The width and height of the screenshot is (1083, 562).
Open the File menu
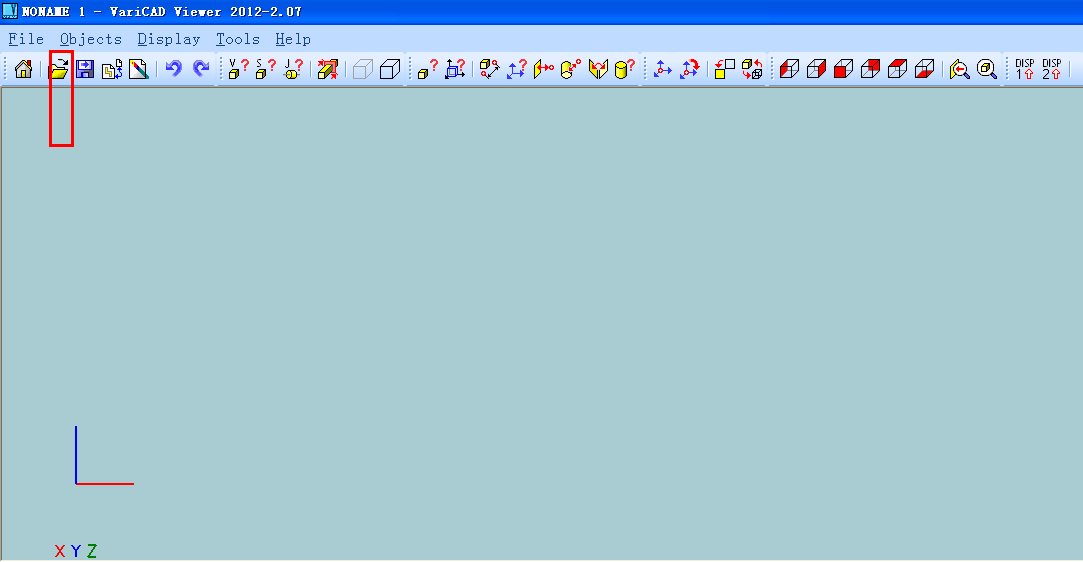coord(26,39)
